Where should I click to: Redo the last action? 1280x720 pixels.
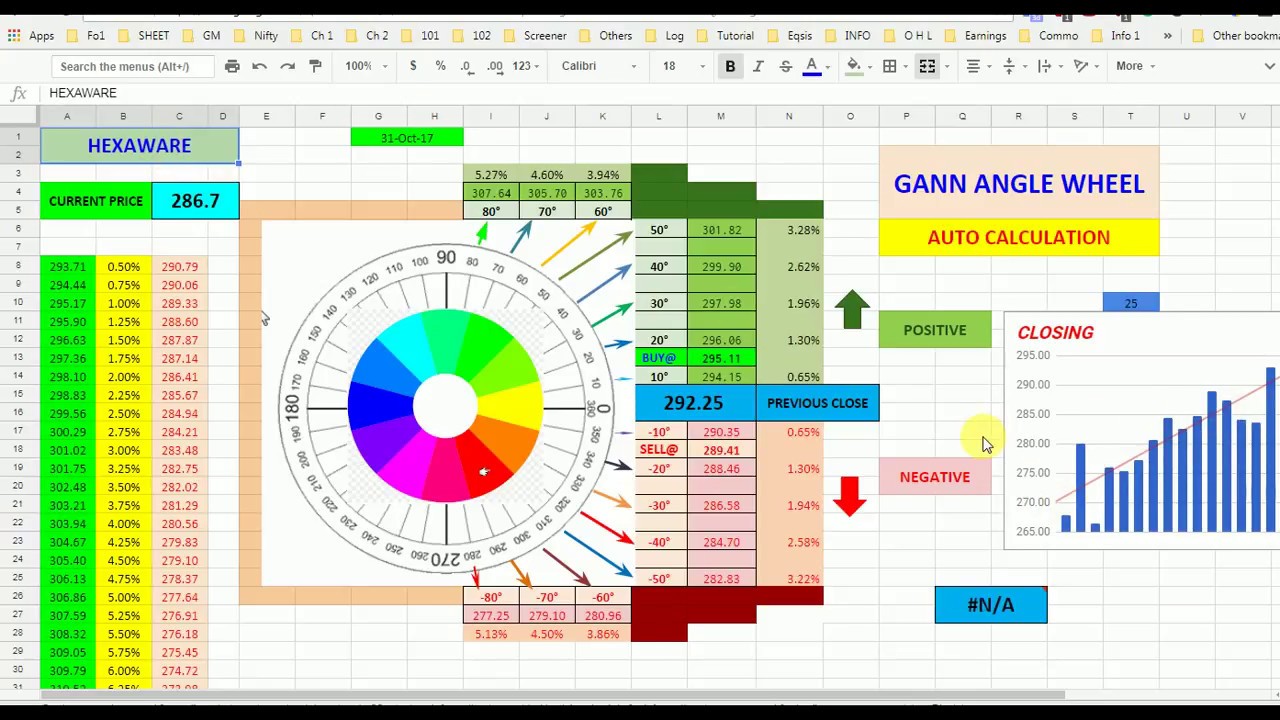(x=287, y=66)
